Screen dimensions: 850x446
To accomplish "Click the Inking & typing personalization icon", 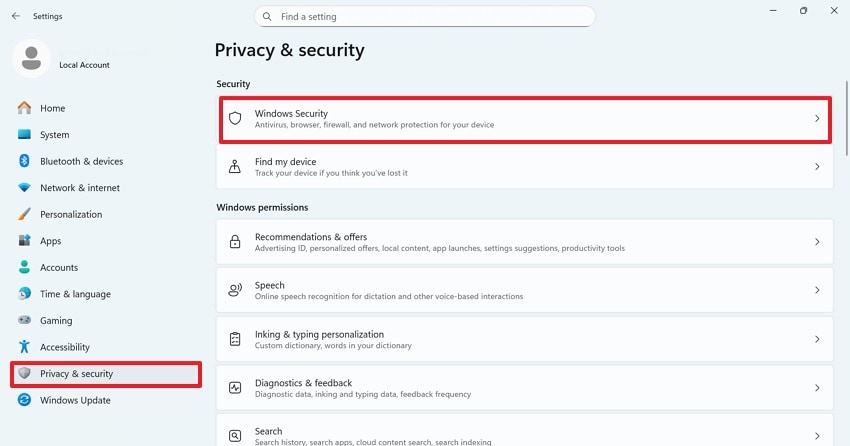I will (x=235, y=339).
